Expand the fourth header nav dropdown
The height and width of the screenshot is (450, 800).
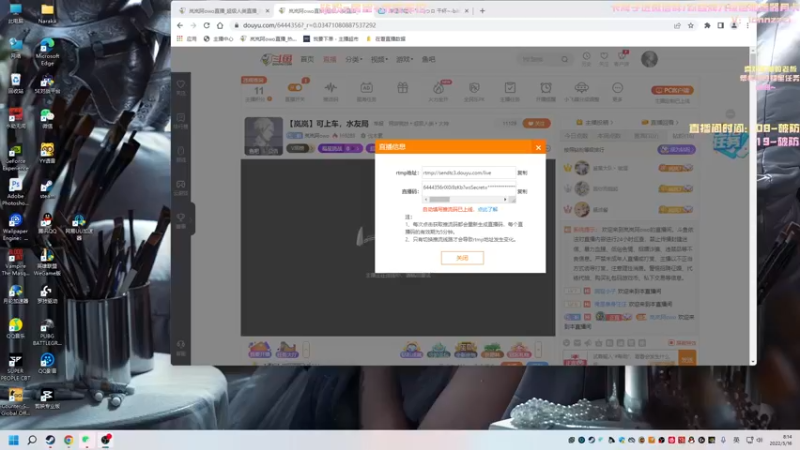point(379,59)
